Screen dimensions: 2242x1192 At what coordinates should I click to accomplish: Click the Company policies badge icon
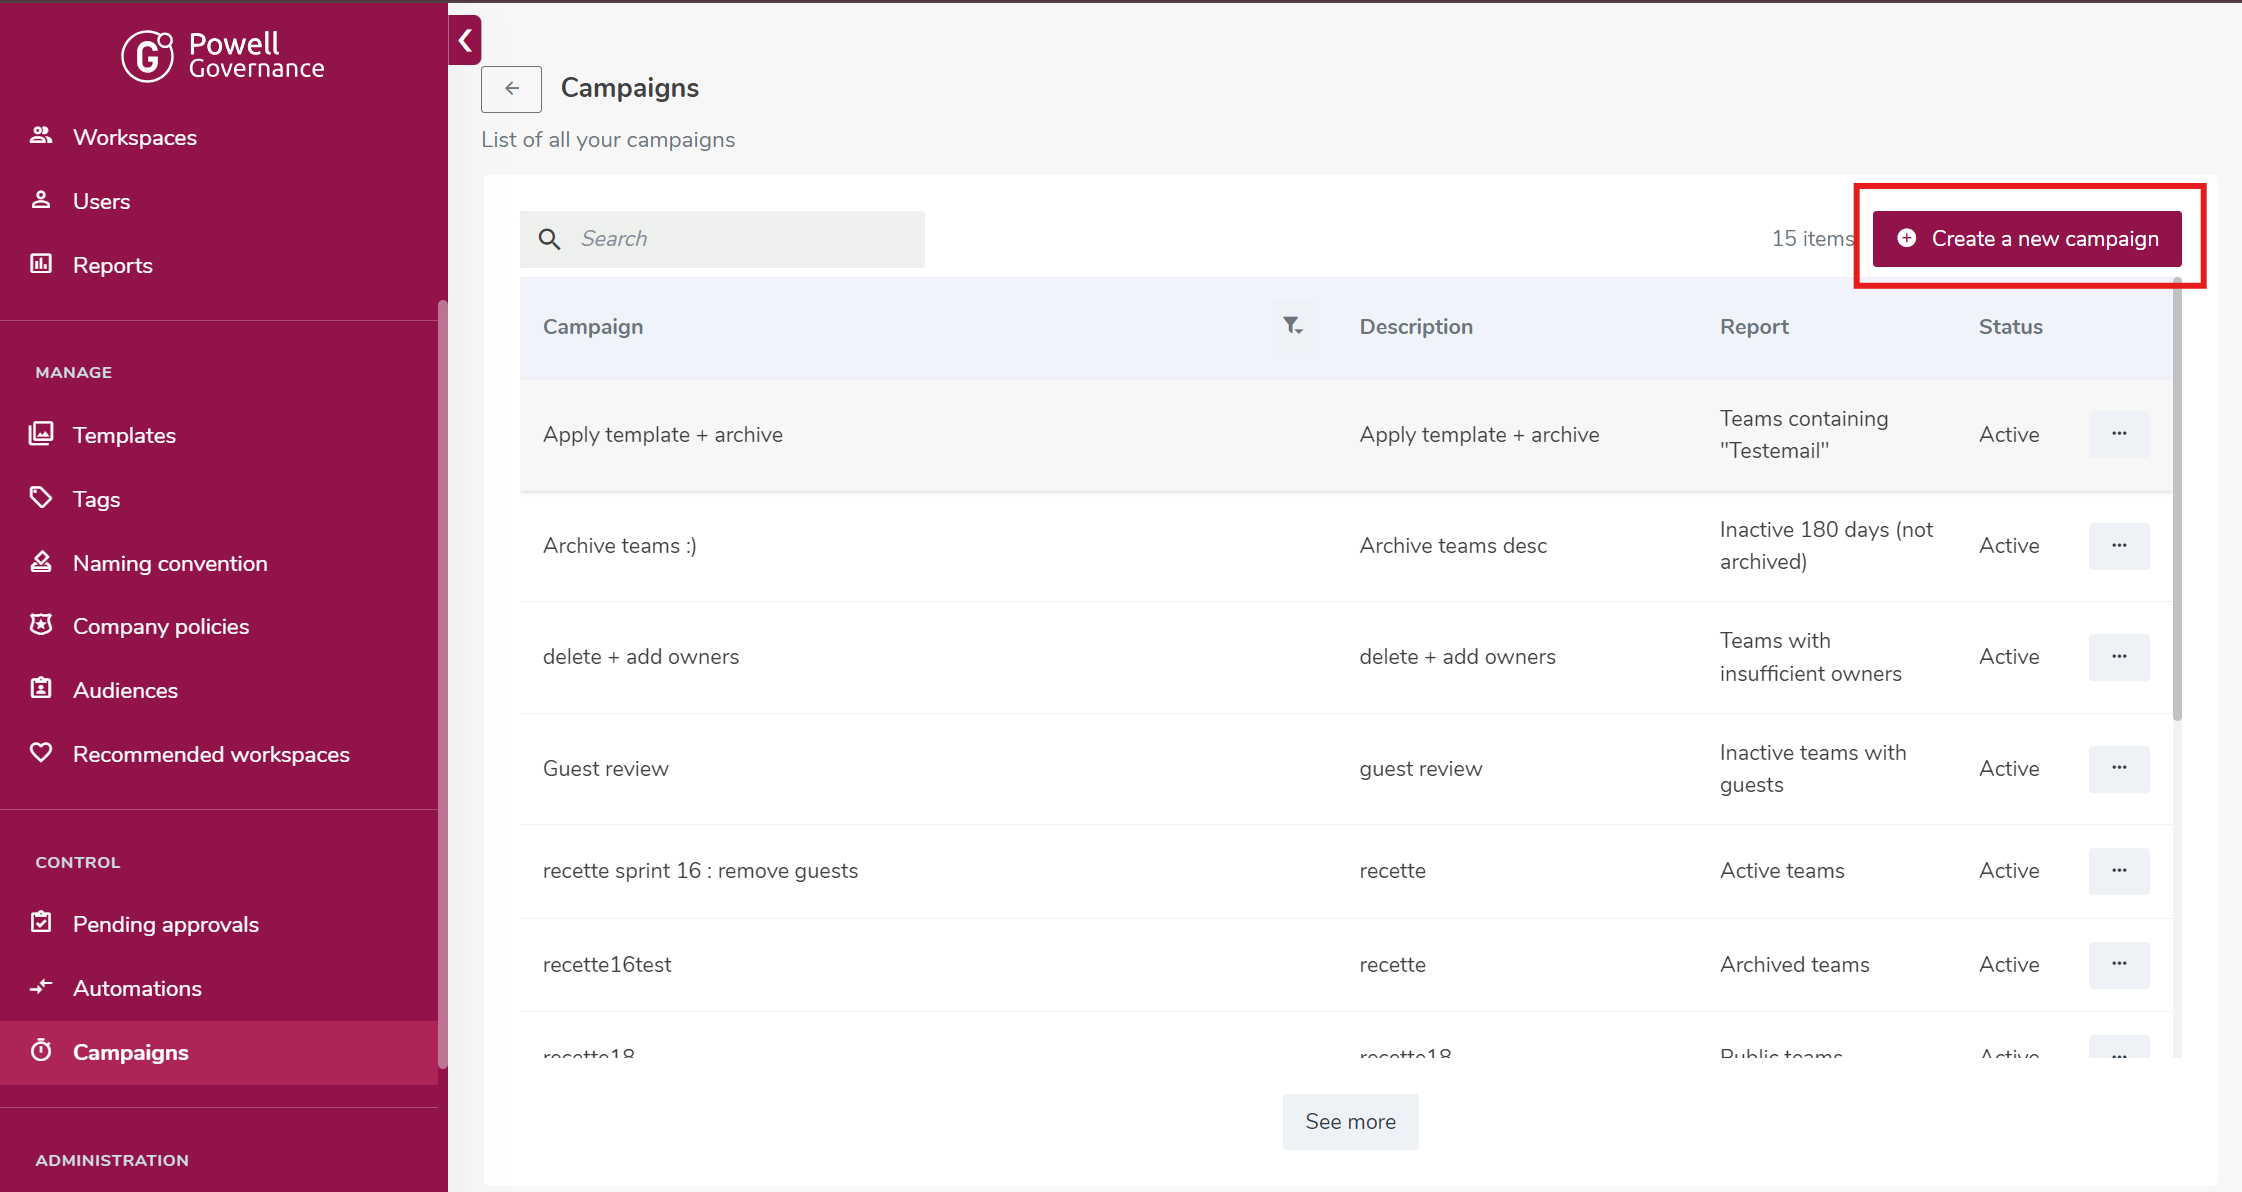[41, 625]
